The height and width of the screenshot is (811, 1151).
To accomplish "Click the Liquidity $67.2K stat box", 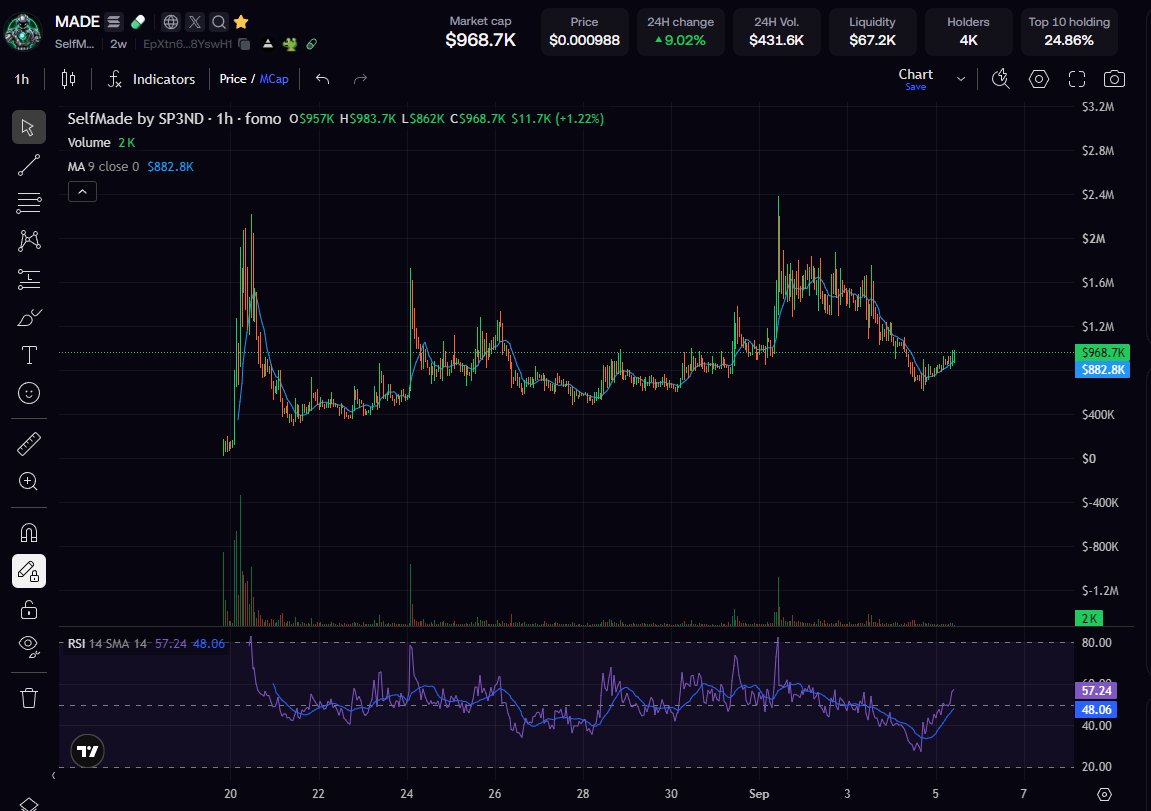I will click(x=872, y=32).
